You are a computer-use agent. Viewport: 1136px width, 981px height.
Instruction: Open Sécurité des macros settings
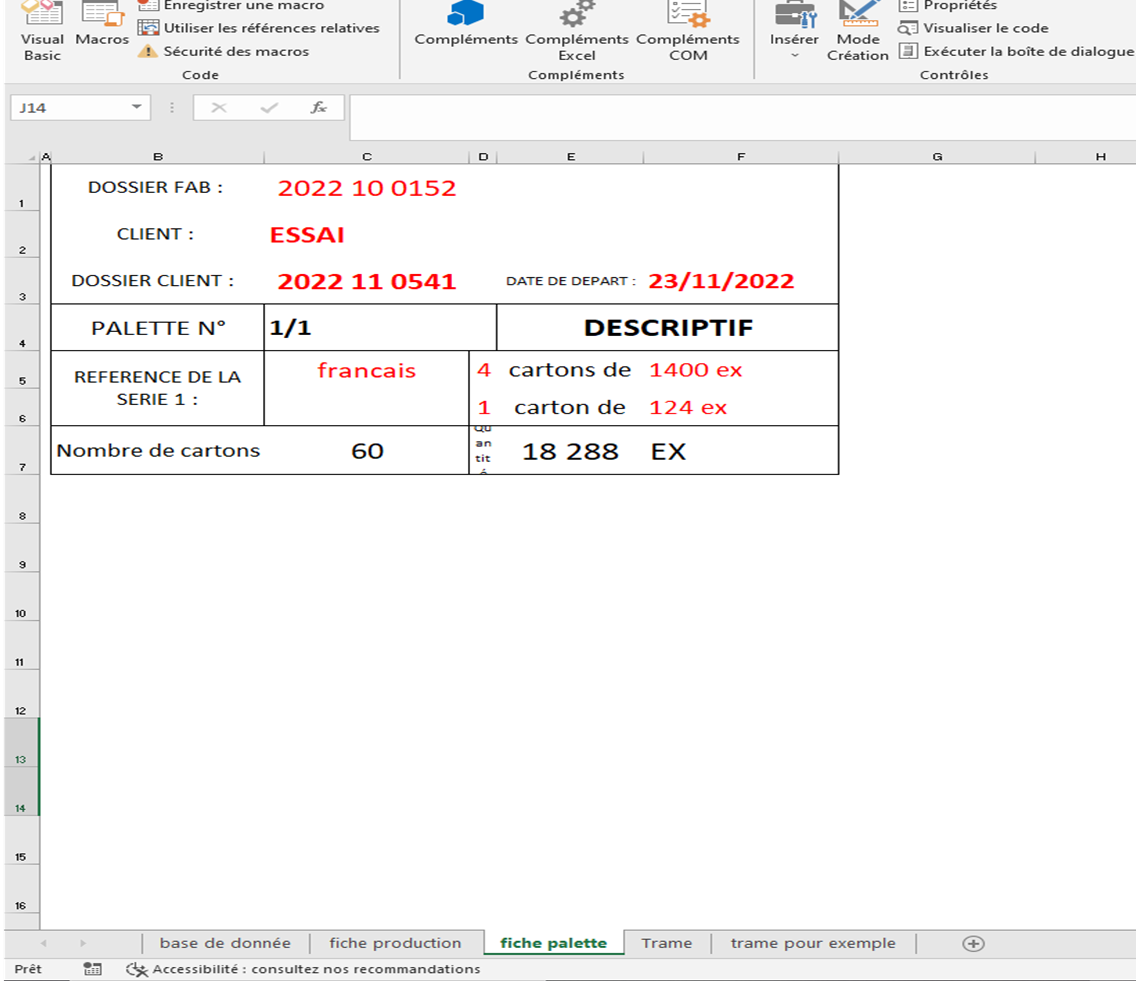pos(224,51)
